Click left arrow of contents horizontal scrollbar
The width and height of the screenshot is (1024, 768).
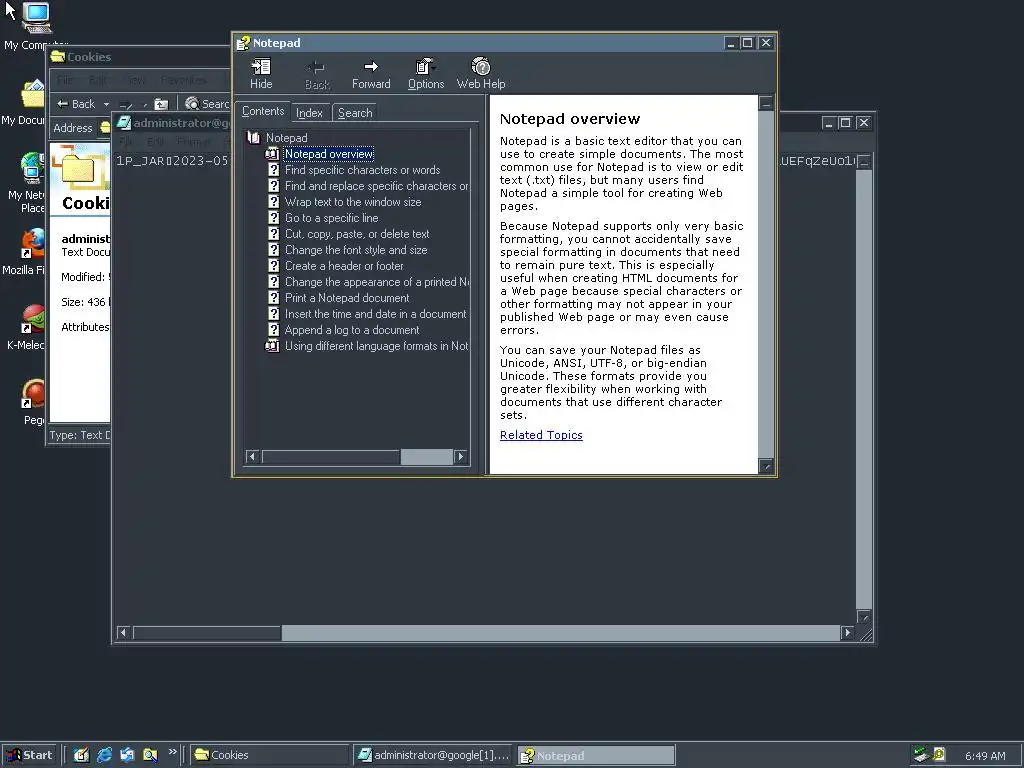(x=252, y=456)
